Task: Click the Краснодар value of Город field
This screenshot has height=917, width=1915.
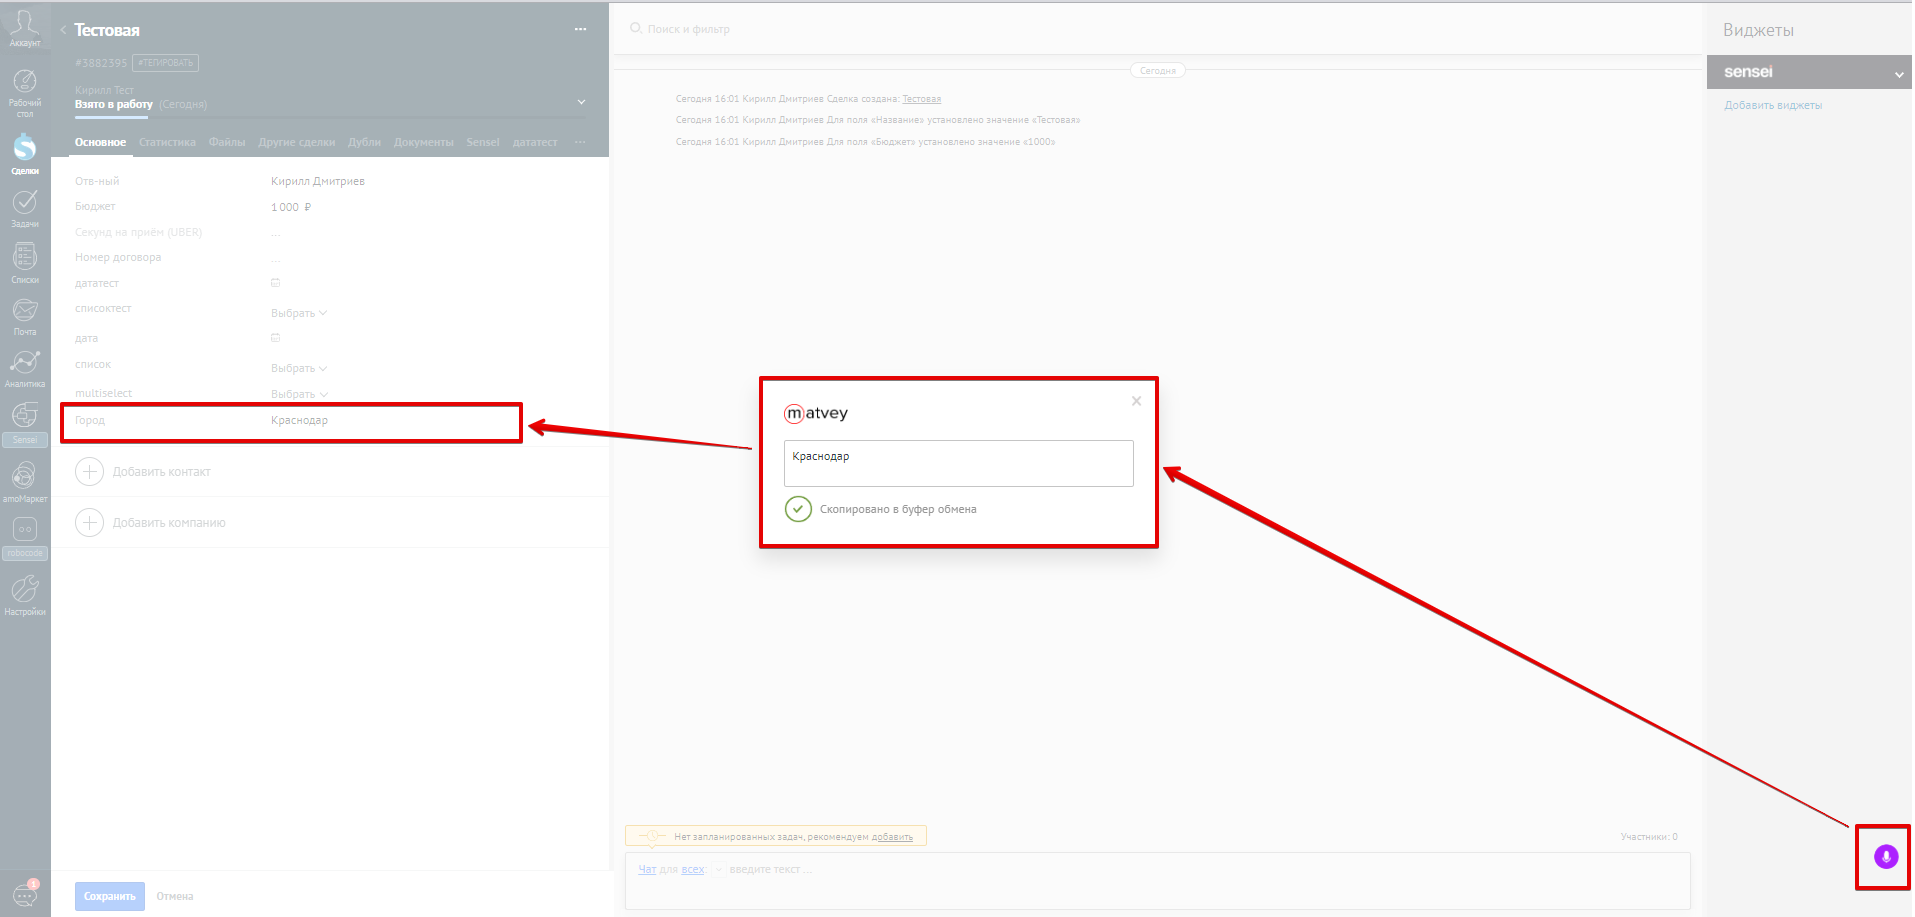Action: pos(299,420)
